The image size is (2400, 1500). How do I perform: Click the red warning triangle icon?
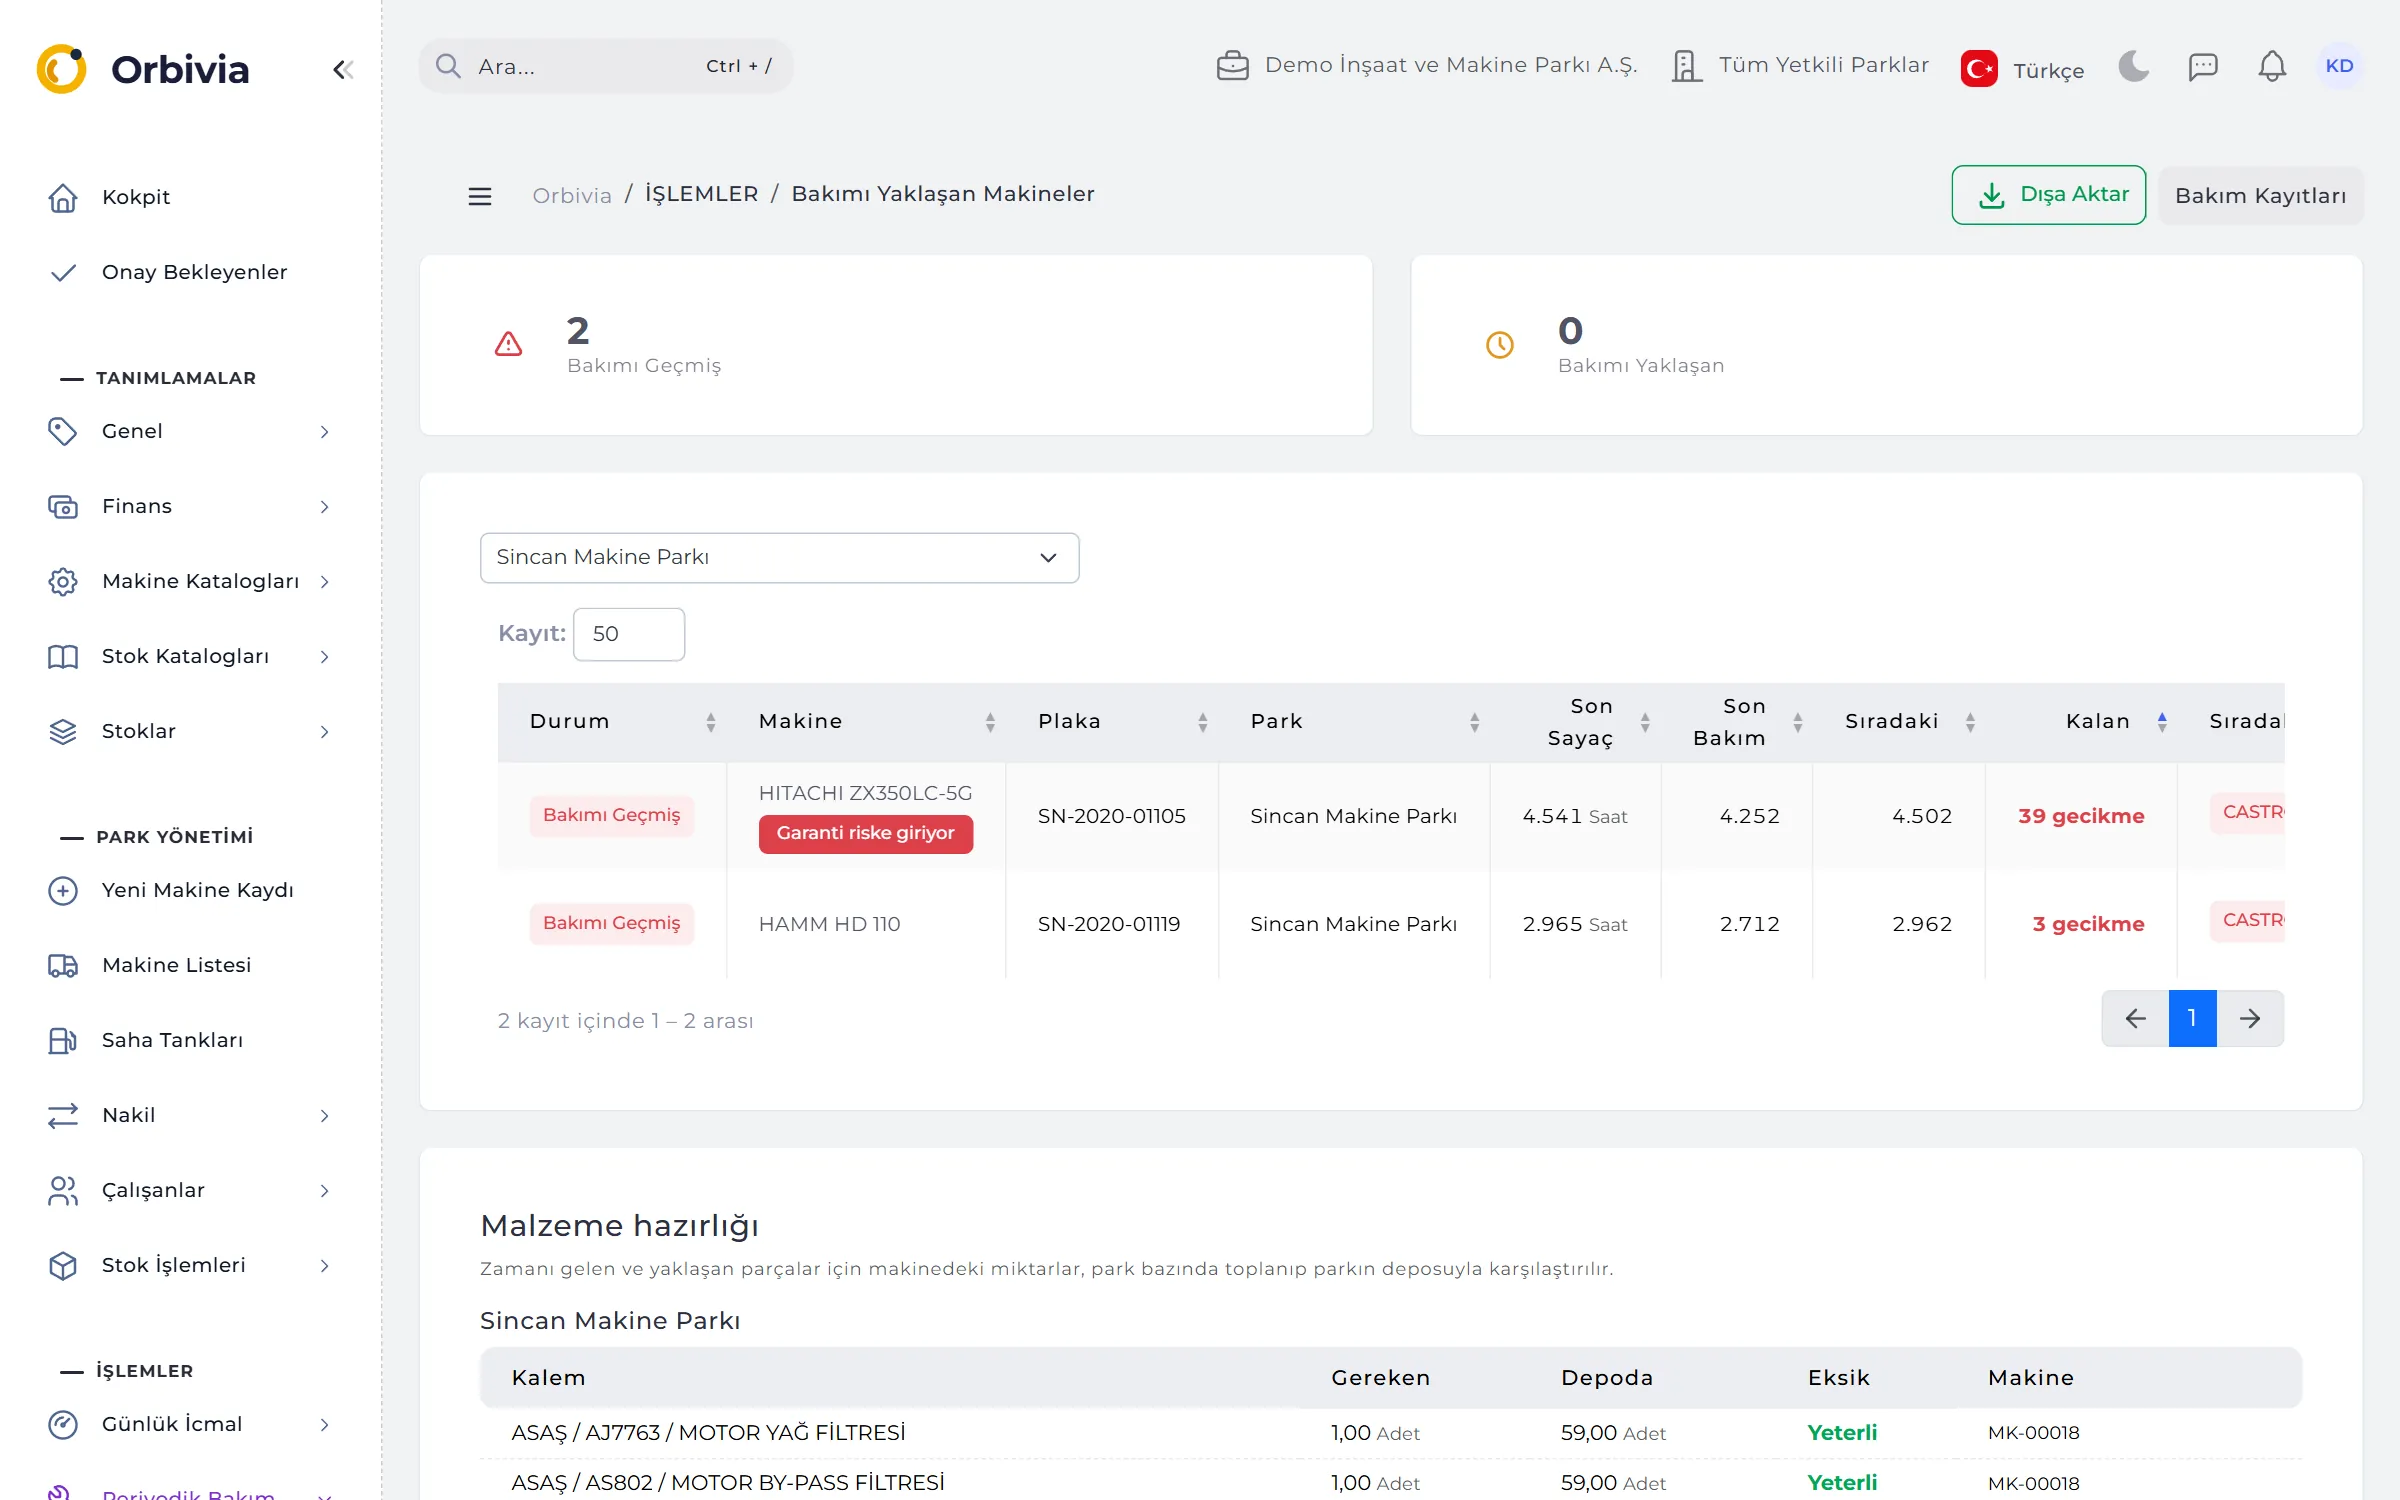(508, 344)
